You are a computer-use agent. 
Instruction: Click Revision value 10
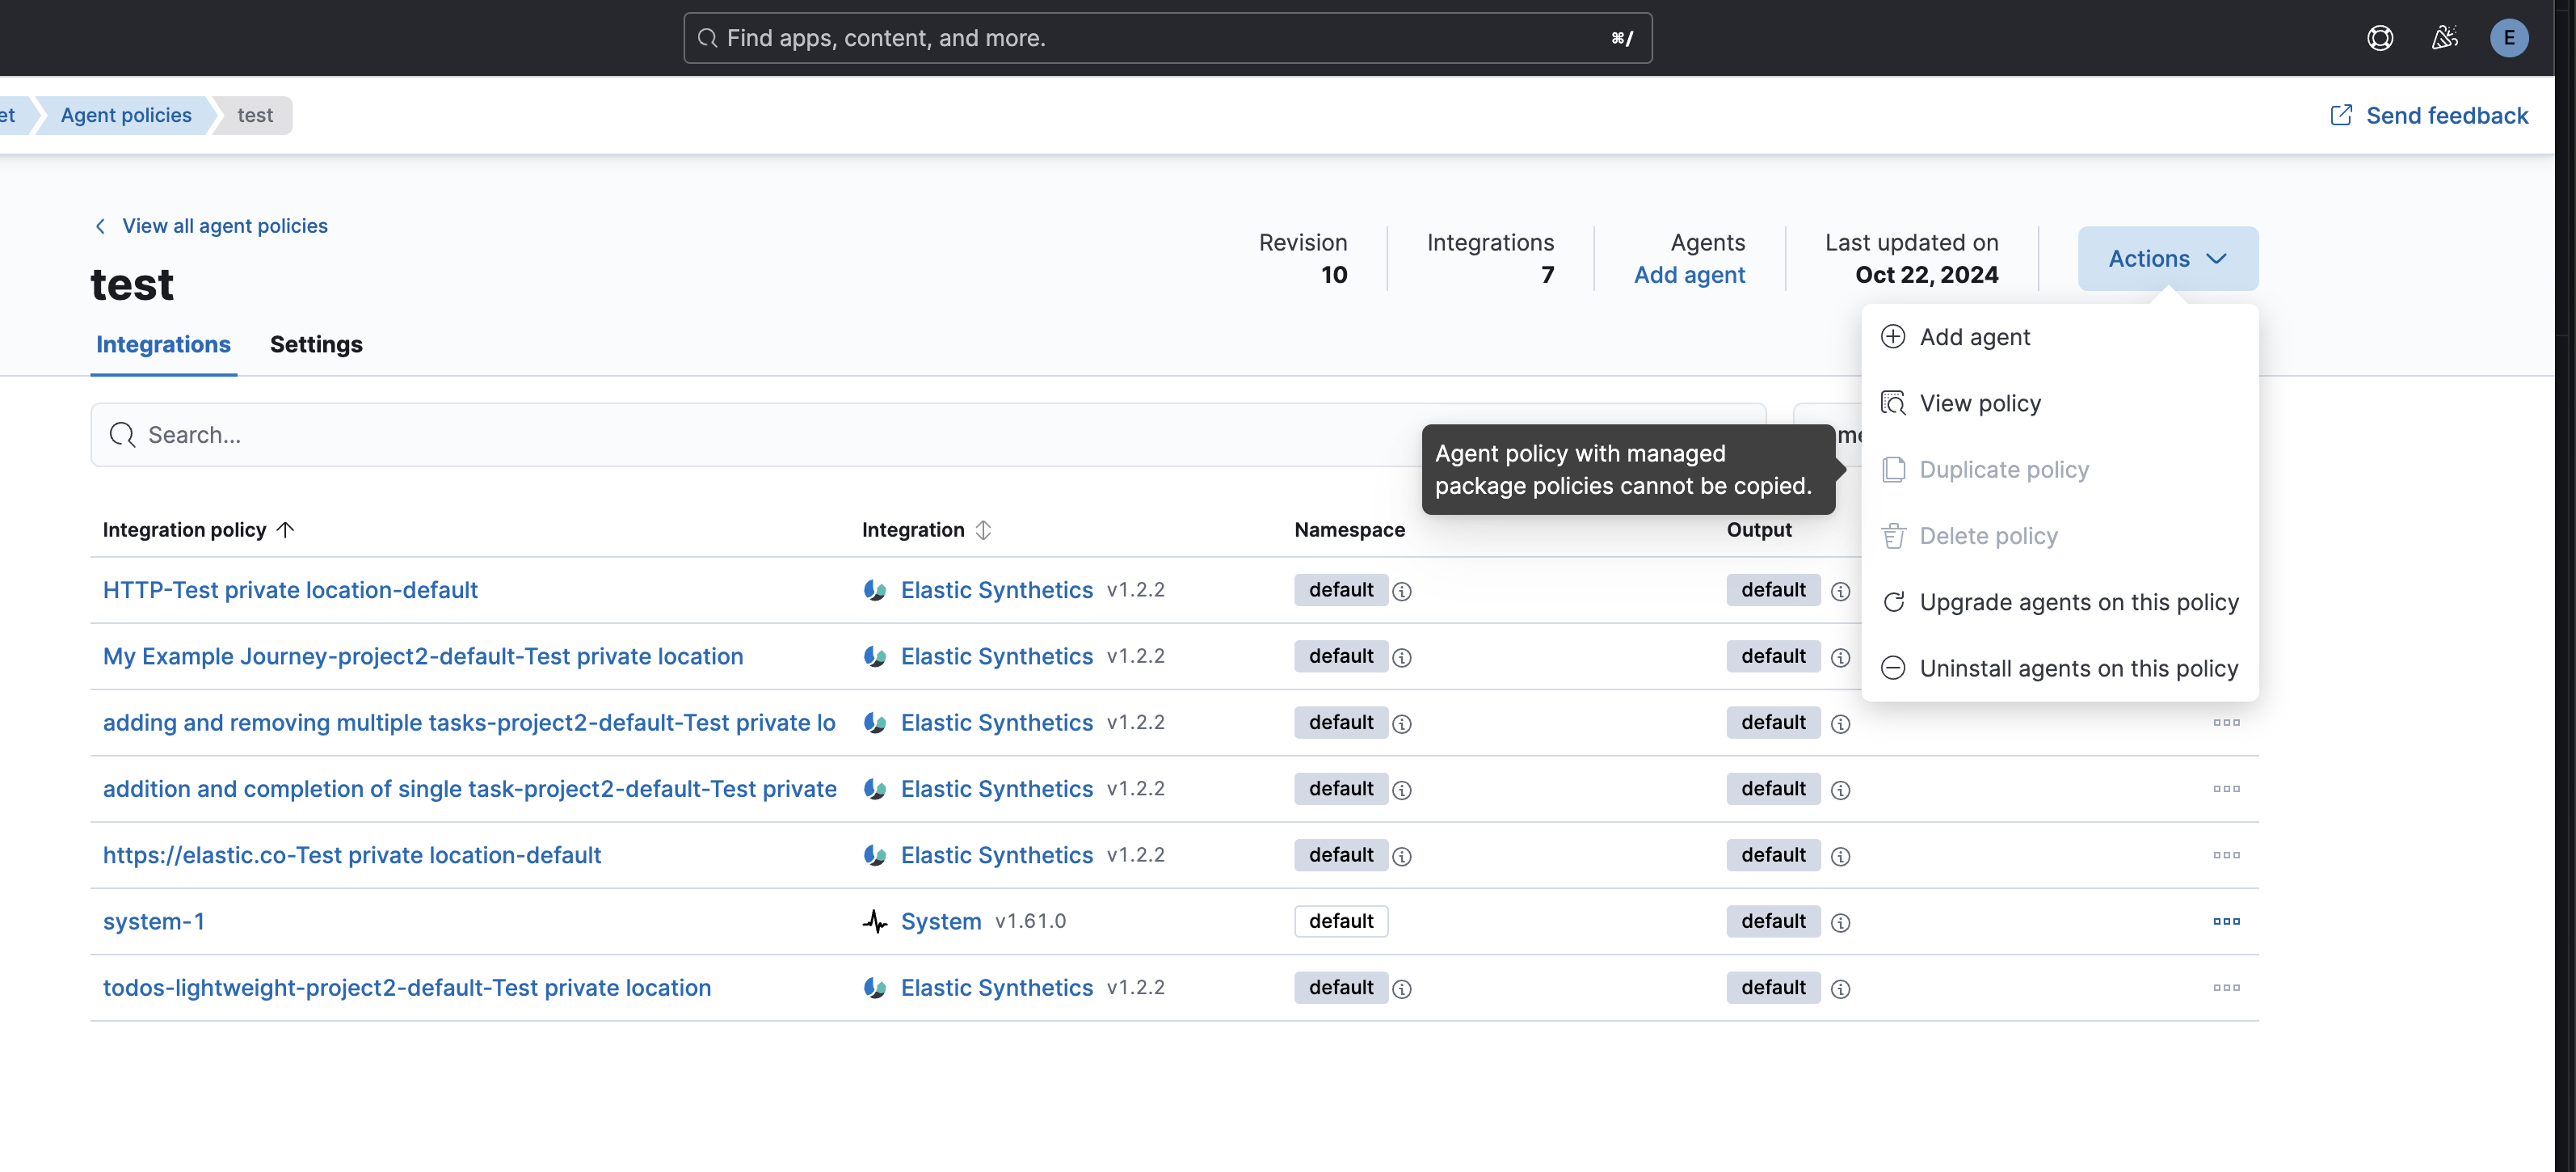pyautogui.click(x=1333, y=275)
